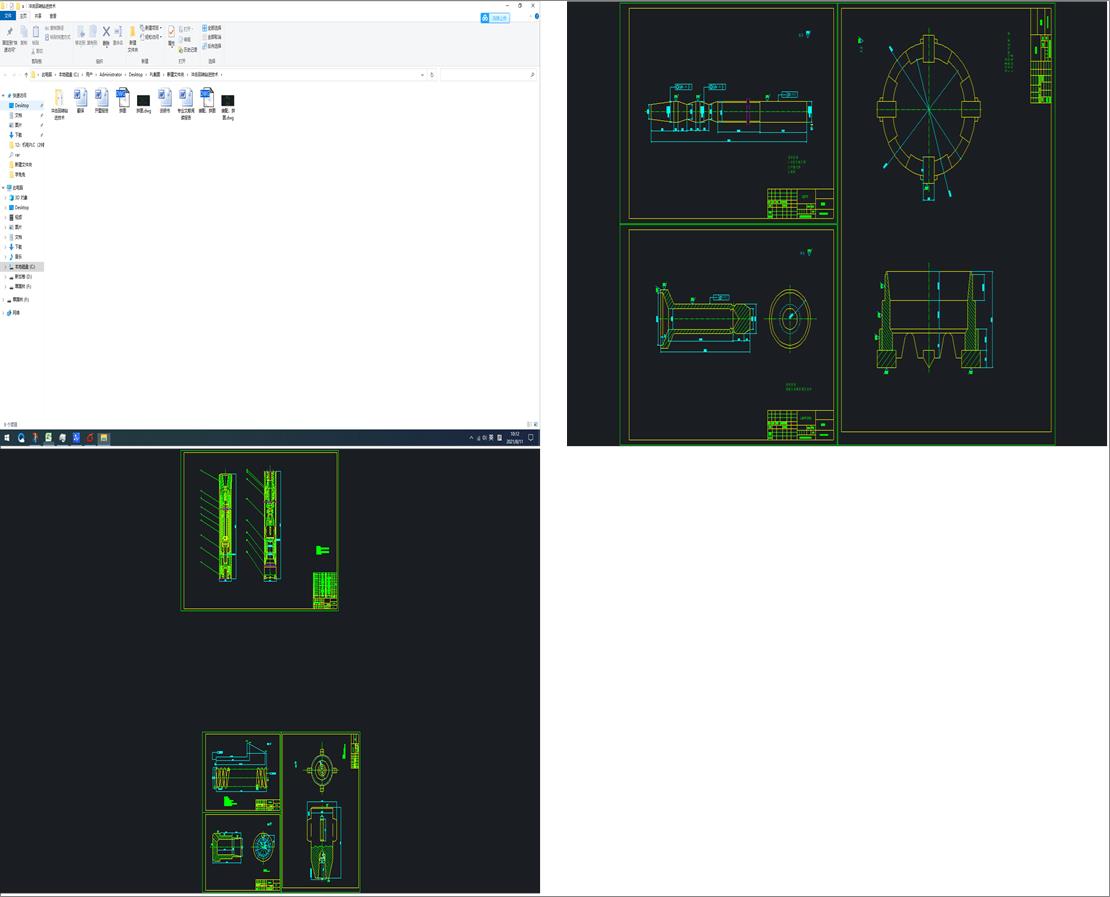Open the blue File tab
1110x897 pixels.
[x=8, y=16]
